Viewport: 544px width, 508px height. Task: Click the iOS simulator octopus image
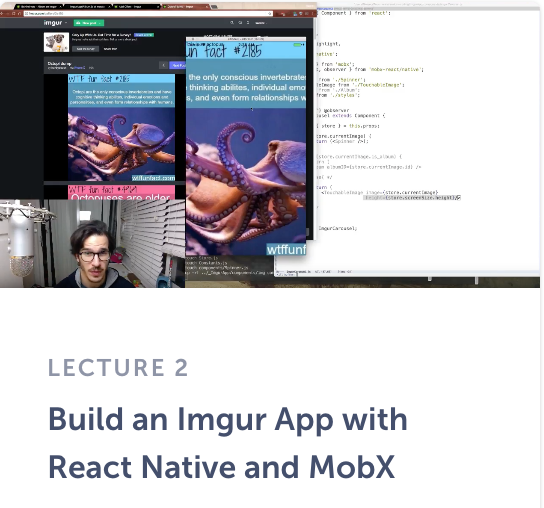tap(246, 181)
